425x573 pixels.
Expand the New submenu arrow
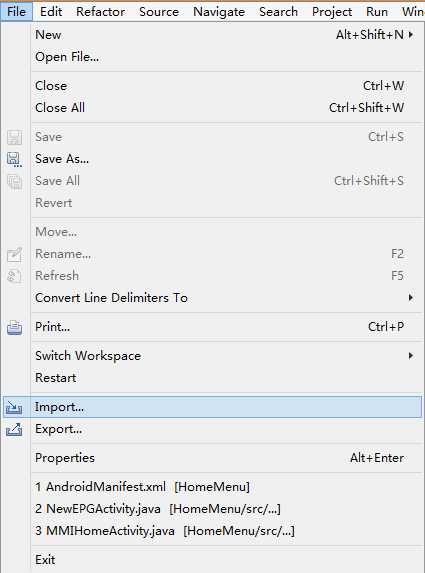[x=411, y=35]
